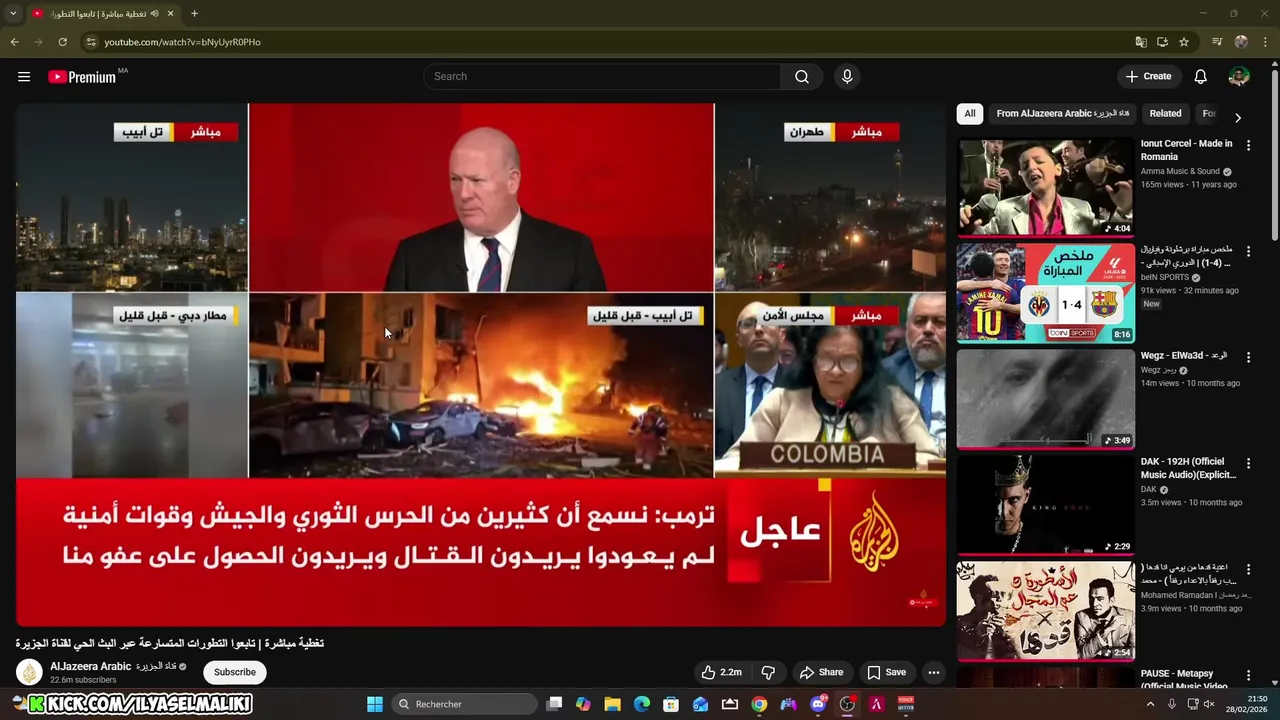
Task: Select From AlJazeera Arabic filter chip
Action: [1062, 114]
